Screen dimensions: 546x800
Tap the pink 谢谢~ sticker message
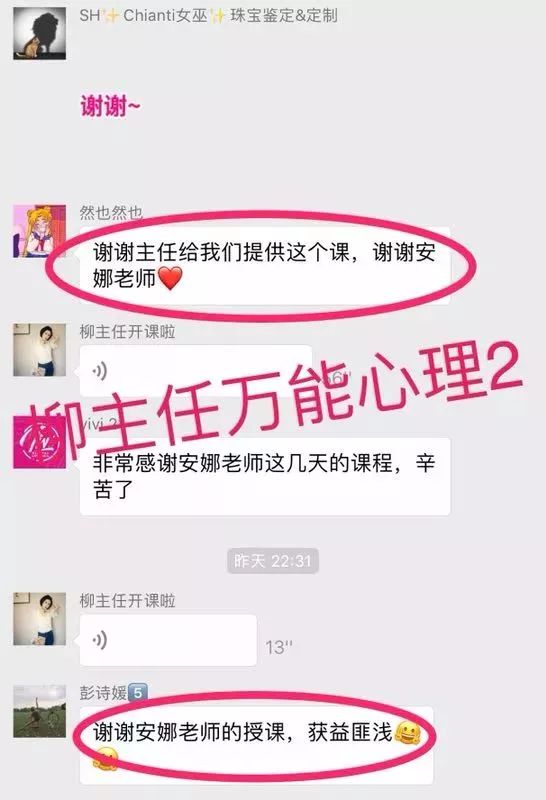coord(110,106)
